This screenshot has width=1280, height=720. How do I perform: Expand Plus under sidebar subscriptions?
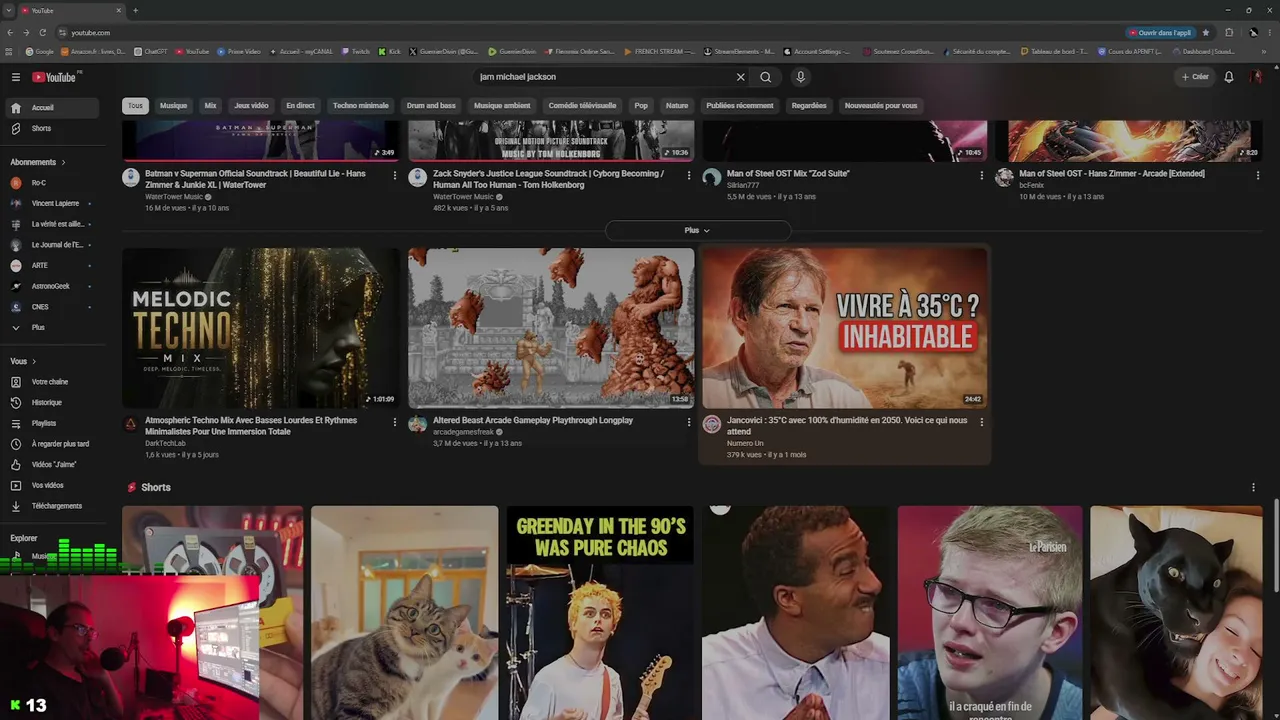(53, 328)
